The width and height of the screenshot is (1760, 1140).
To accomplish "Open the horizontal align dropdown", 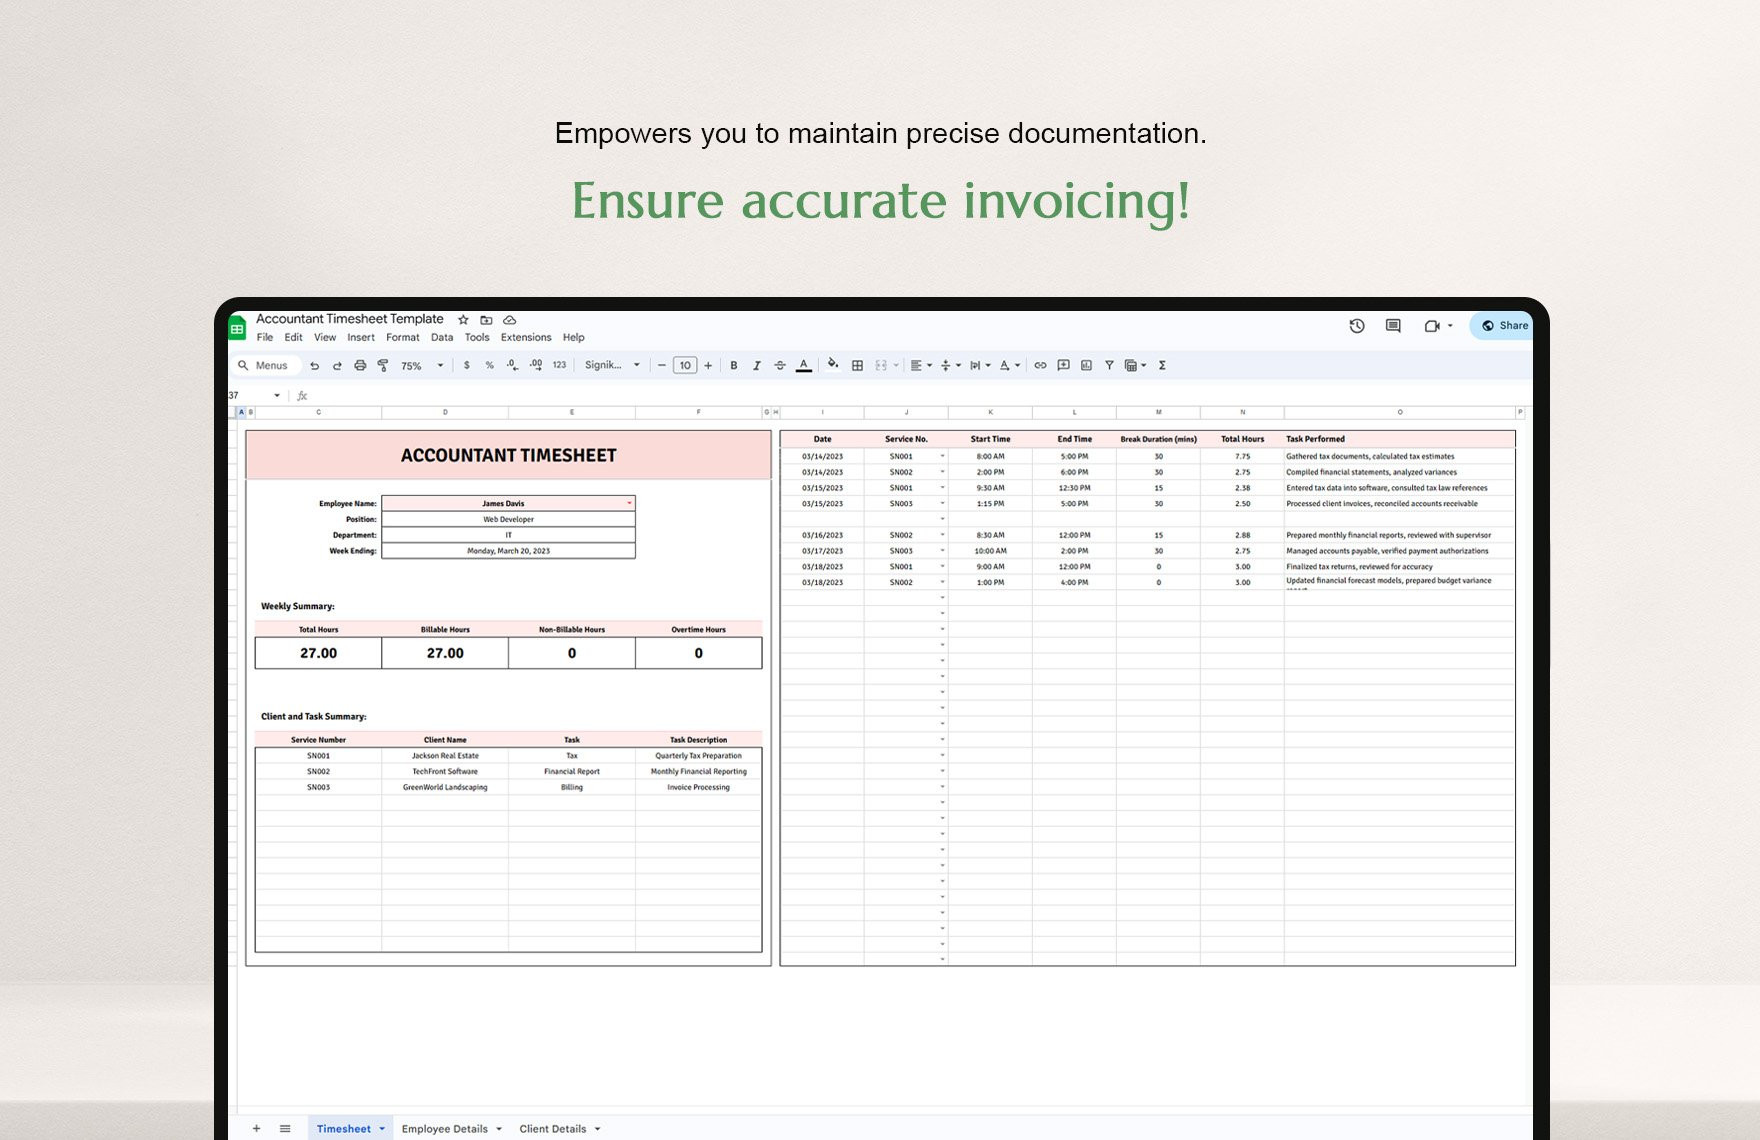I will (921, 366).
